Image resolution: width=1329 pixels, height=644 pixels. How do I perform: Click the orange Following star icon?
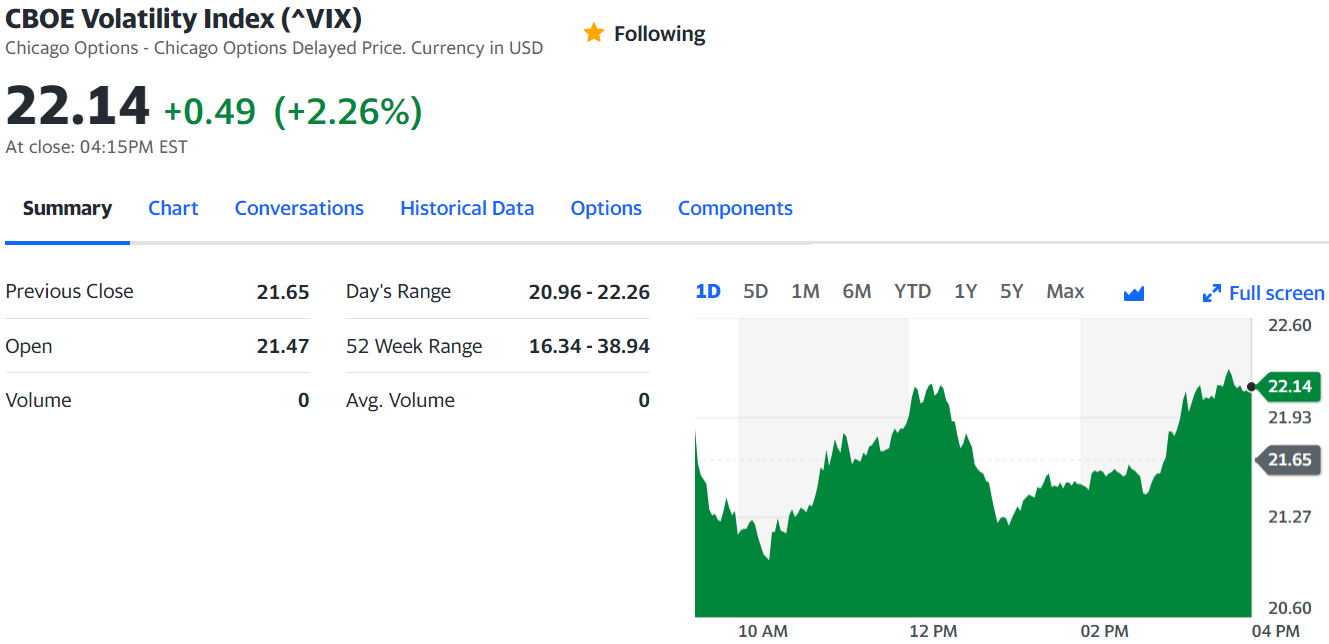click(594, 33)
